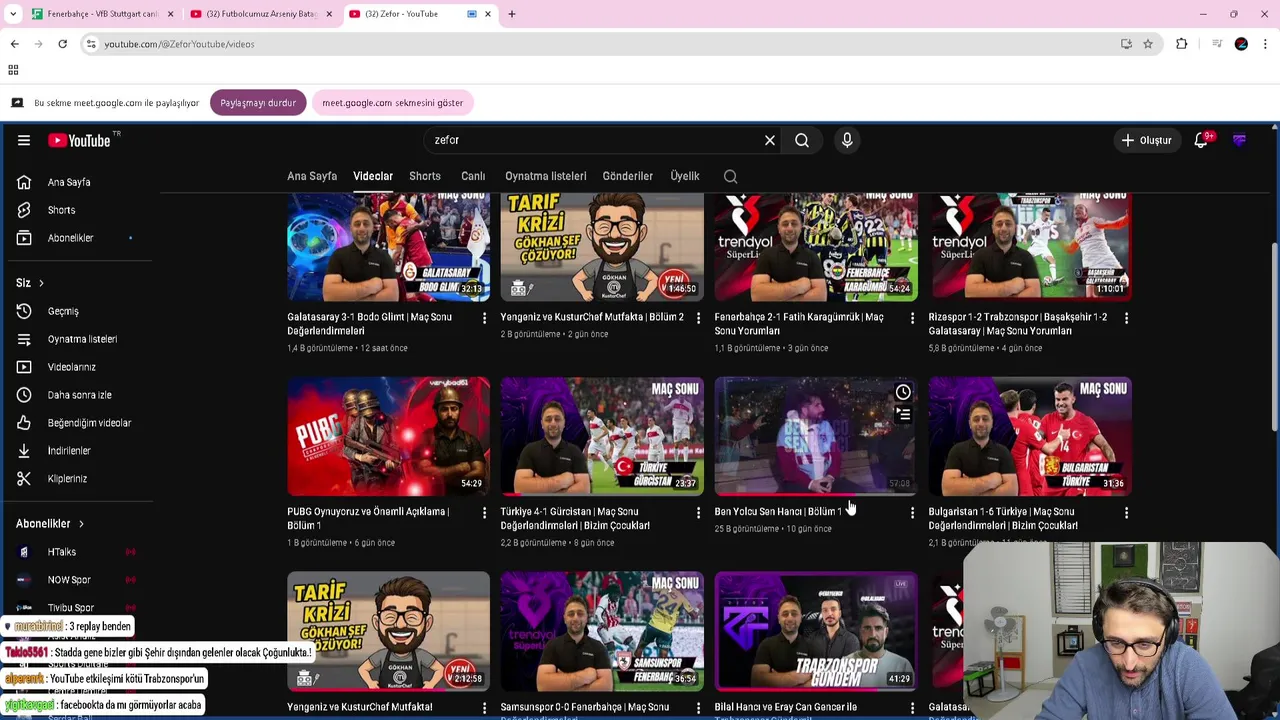The width and height of the screenshot is (1280, 720).
Task: Add Ben Yolcu Sen Hancı to queue
Action: [903, 414]
